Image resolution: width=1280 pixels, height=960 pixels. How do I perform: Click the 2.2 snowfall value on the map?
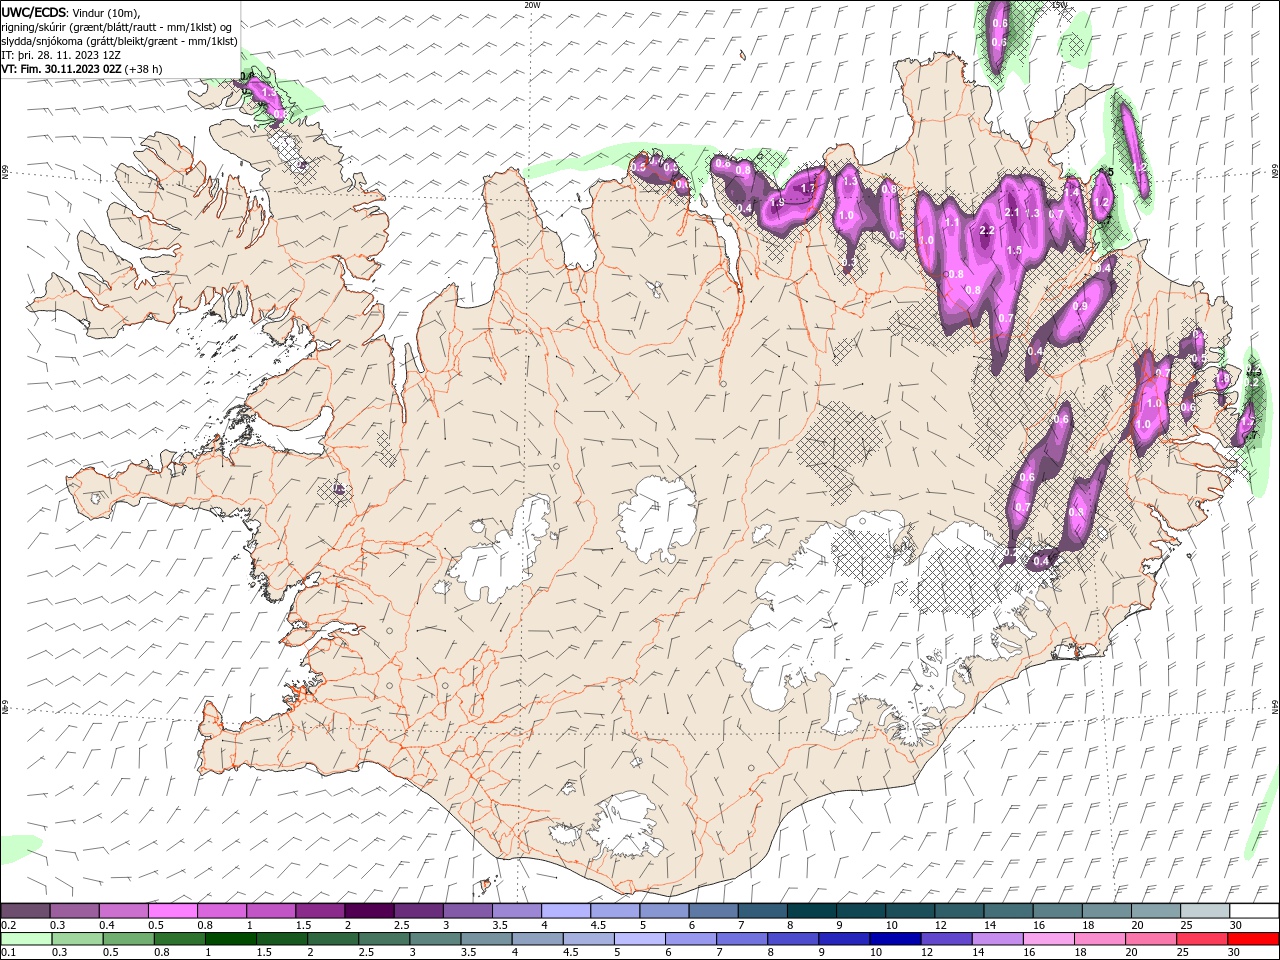986,230
